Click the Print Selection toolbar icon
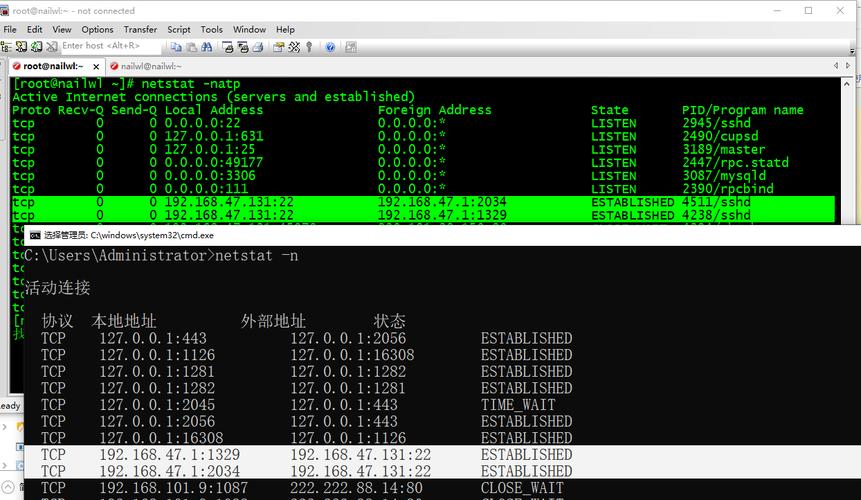This screenshot has height=500, width=861. pyautogui.click(x=243, y=47)
